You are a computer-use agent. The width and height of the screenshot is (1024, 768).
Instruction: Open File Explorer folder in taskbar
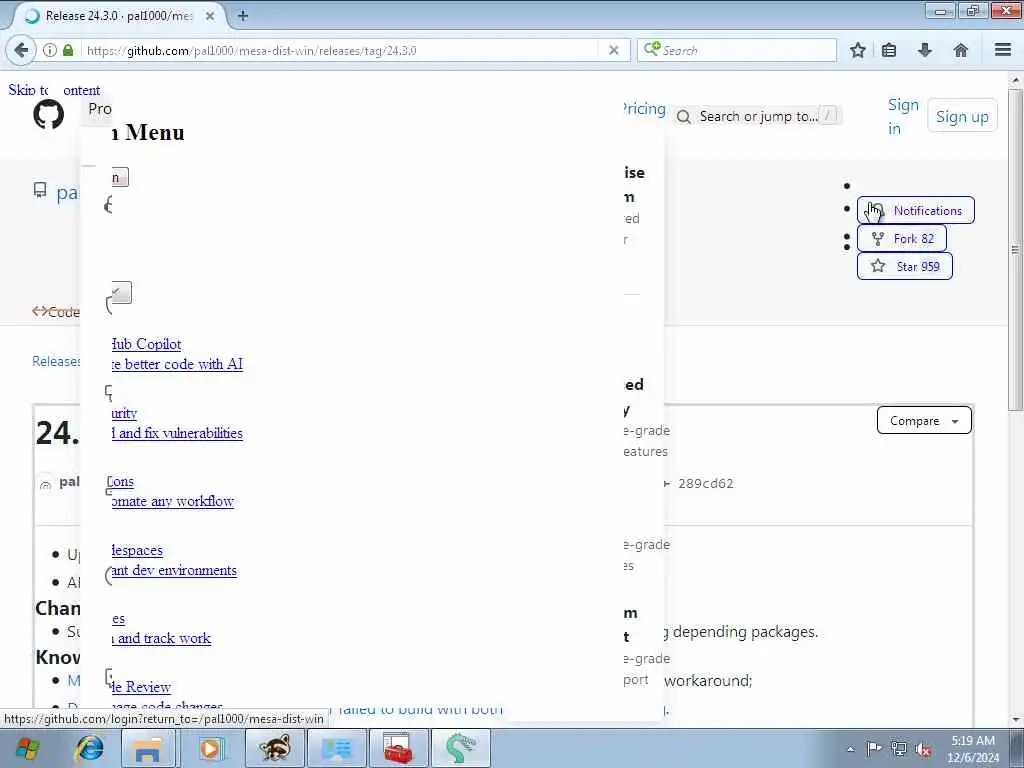[148, 748]
